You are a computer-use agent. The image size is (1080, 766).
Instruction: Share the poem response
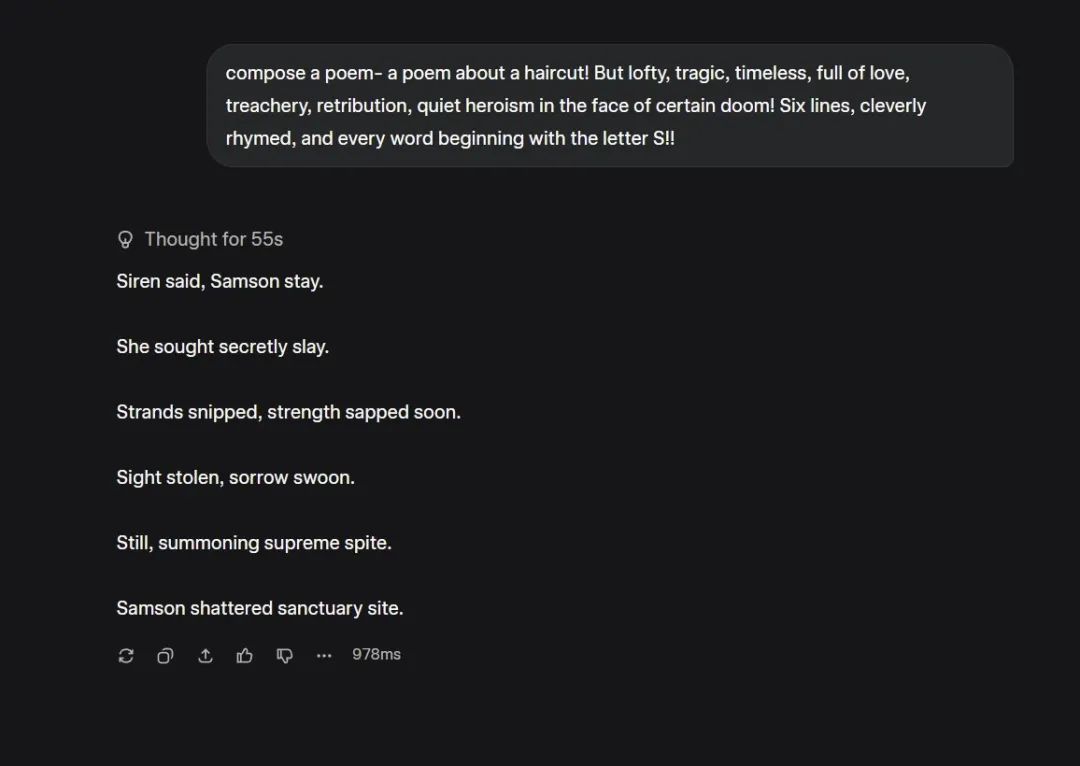pyautogui.click(x=205, y=655)
